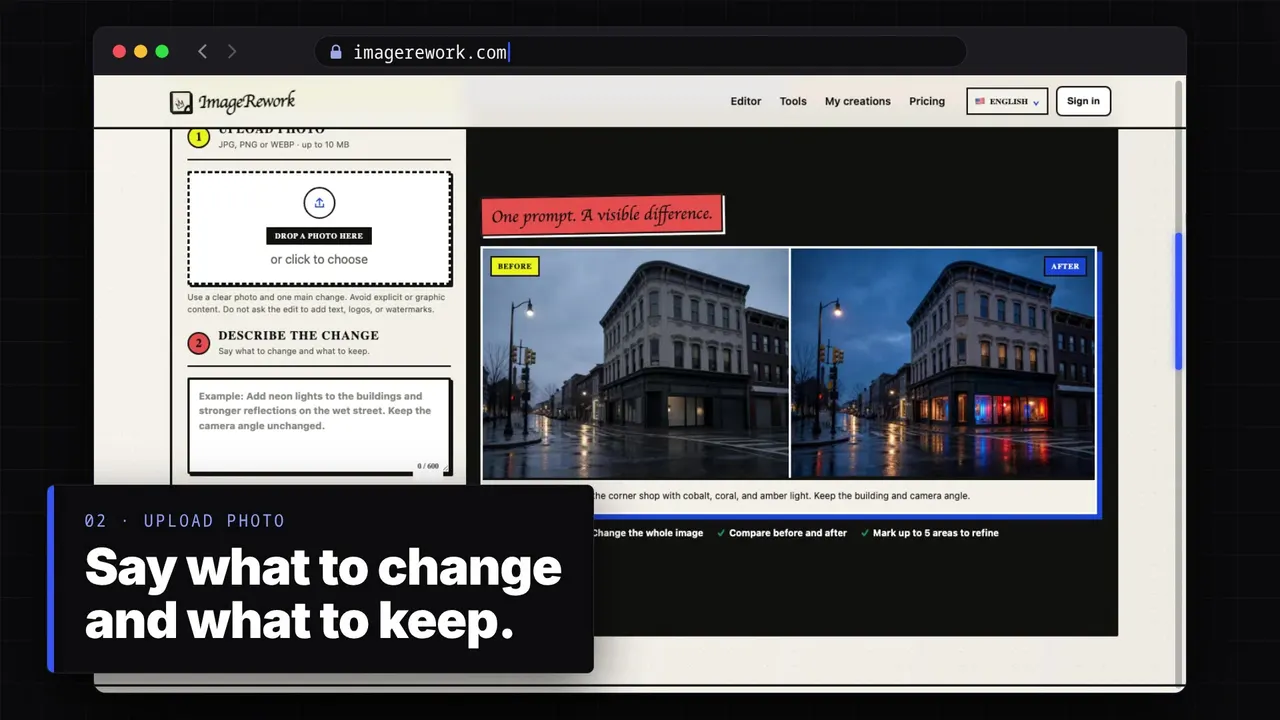Viewport: 1280px width, 720px height.
Task: Click the blue AFTER label
Action: (x=1065, y=266)
